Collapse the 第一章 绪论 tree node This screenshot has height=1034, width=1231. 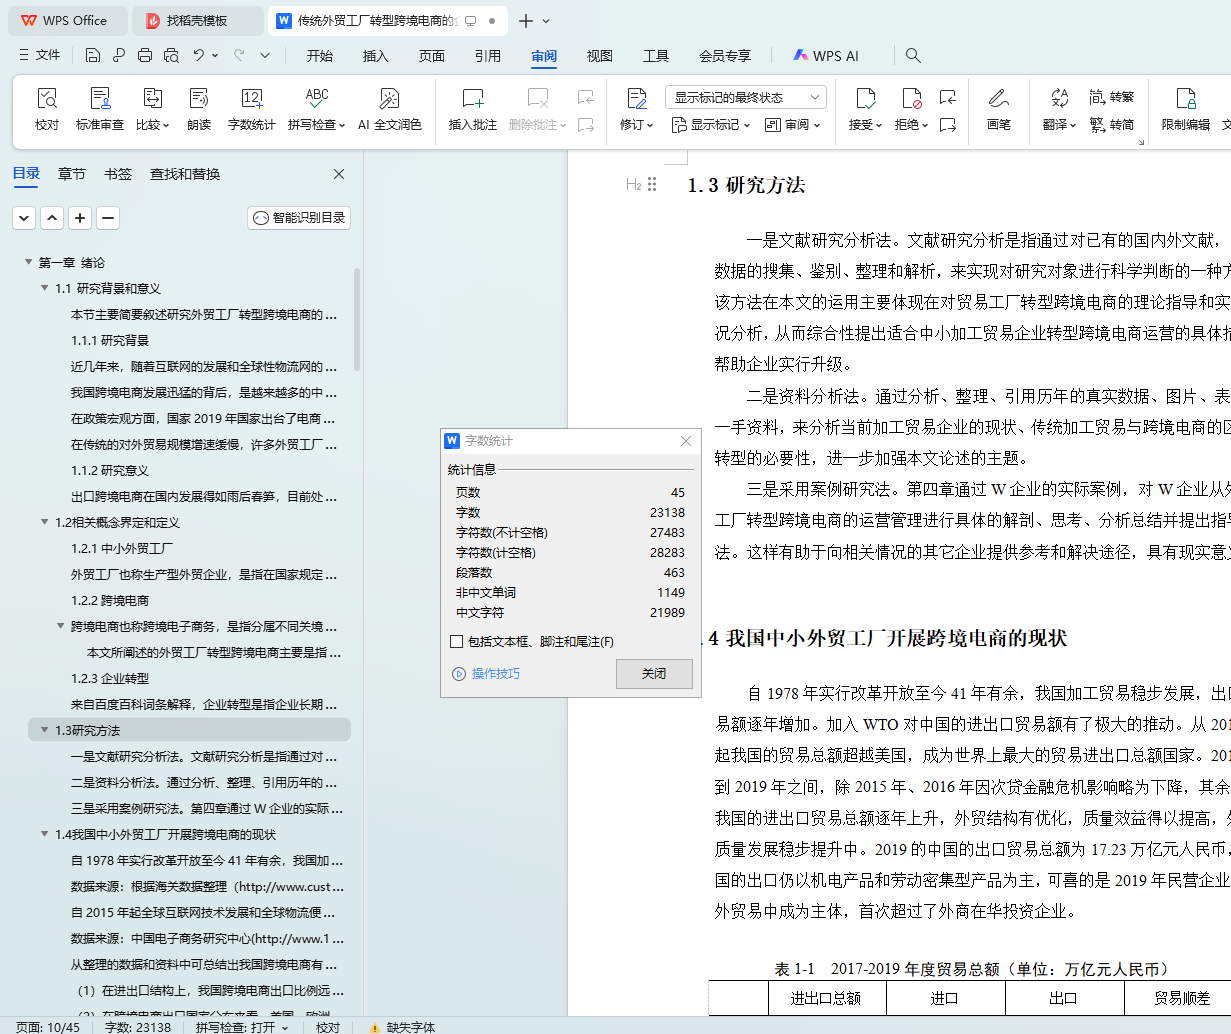29,263
